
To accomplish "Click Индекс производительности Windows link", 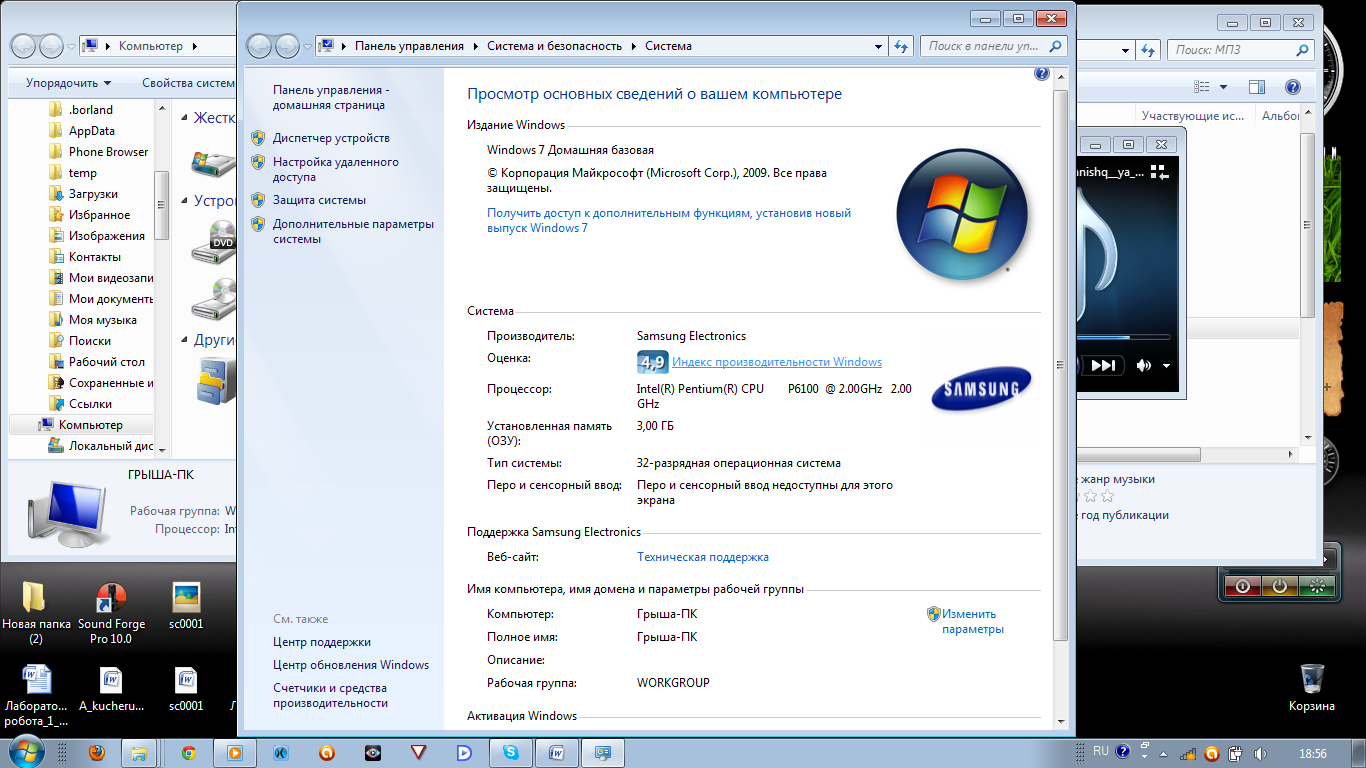I will point(777,362).
